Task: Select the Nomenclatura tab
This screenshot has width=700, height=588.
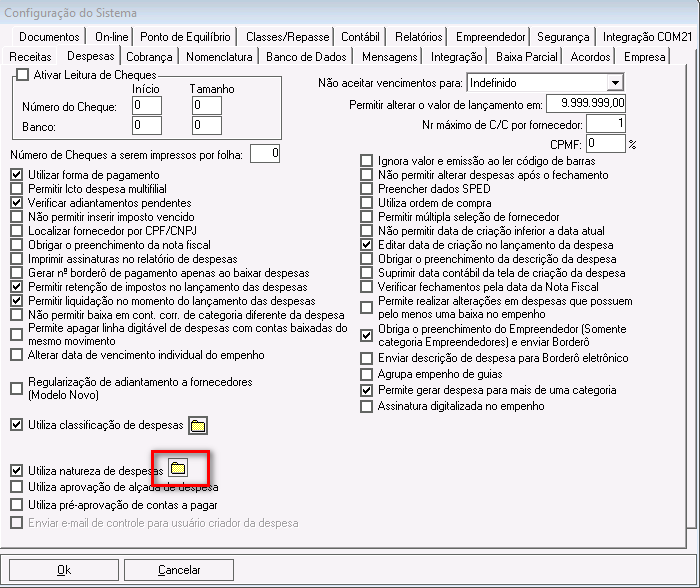Action: (x=219, y=57)
